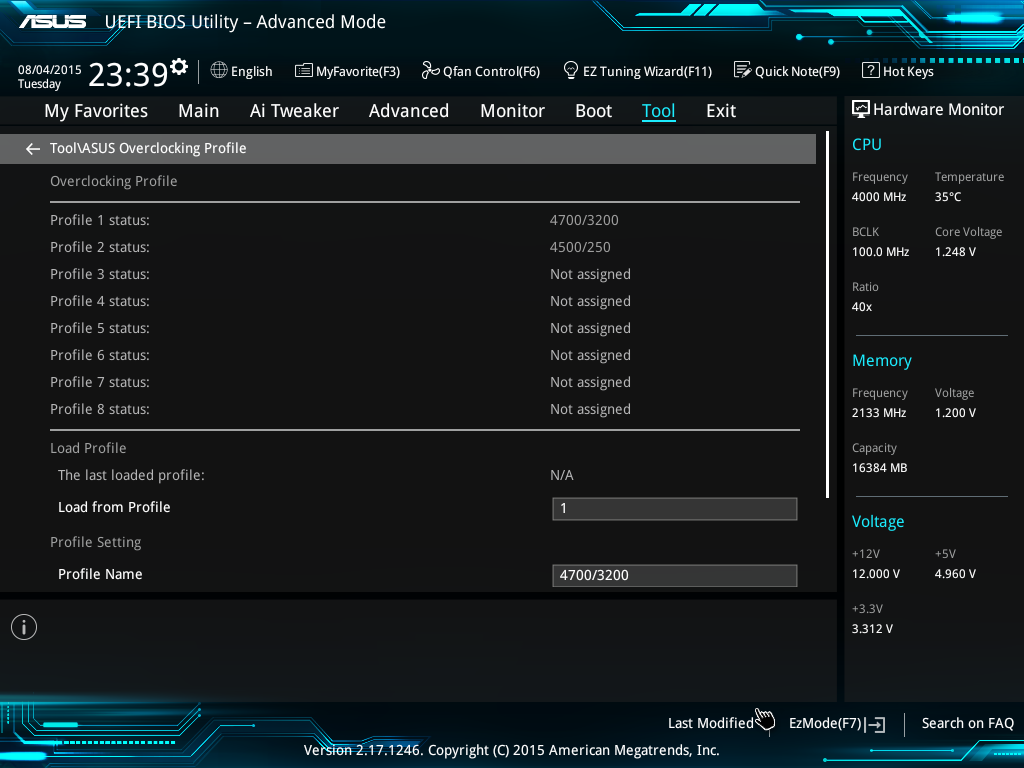1024x768 pixels.
Task: Select Profile 2 status value 4500/250
Action: (580, 247)
